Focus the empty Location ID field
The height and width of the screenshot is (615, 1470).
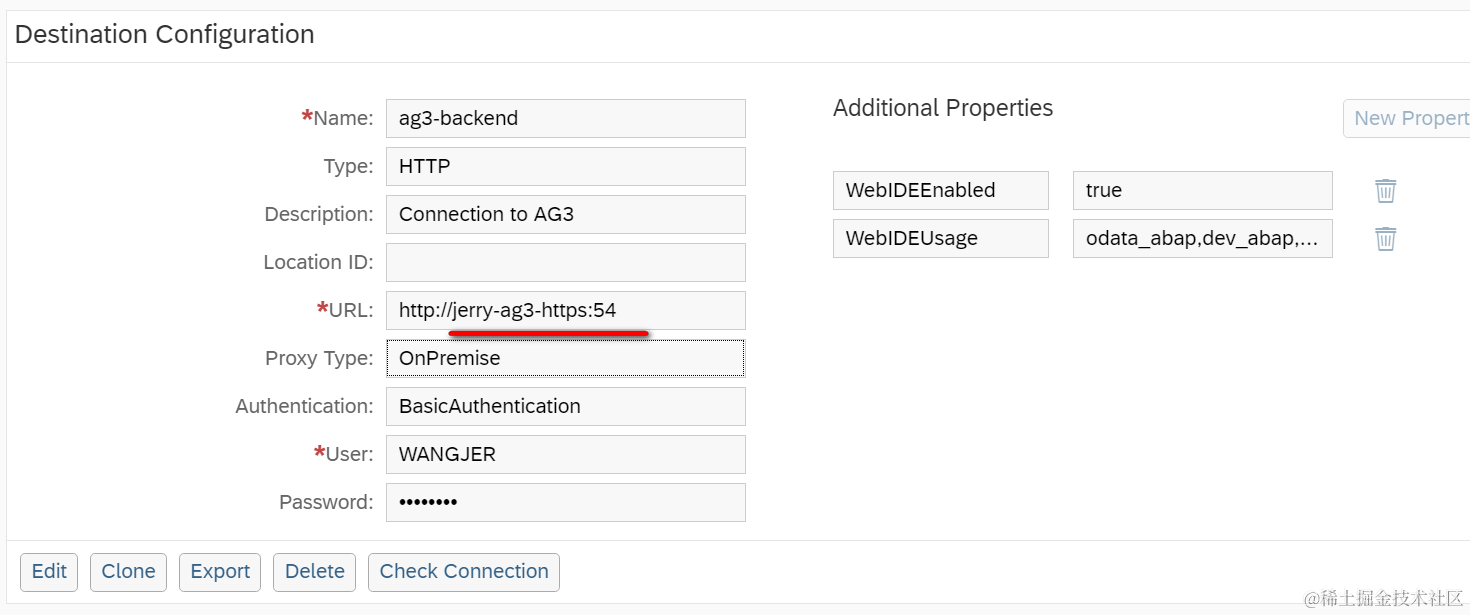coord(565,262)
